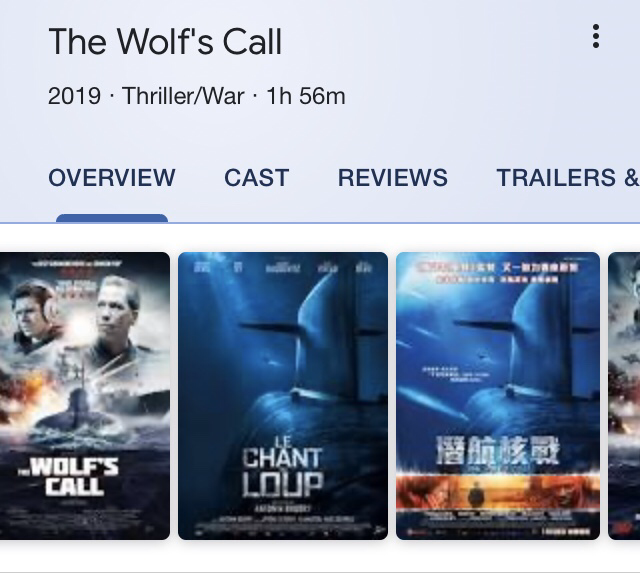Screen dimensions: 640x573
Task: Click the movie title The Wolf's Call
Action: click(x=165, y=41)
